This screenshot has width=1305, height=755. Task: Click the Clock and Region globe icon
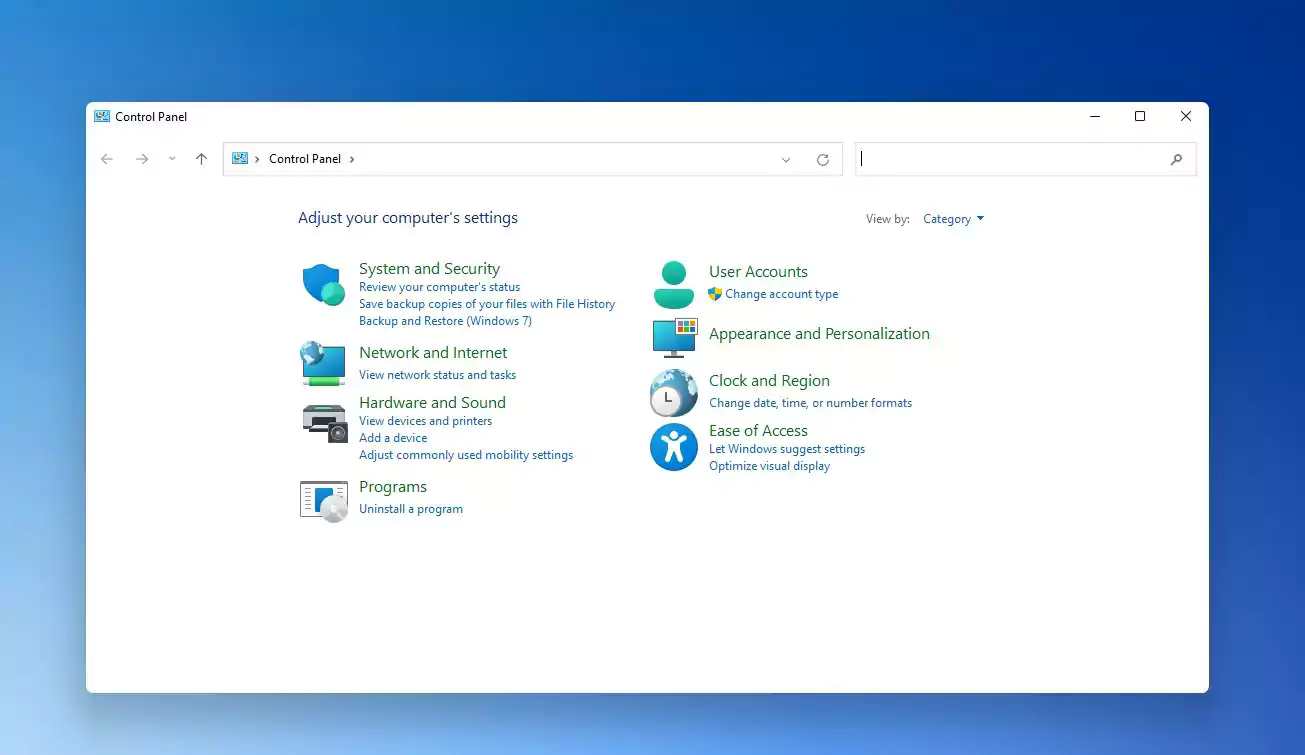click(674, 392)
